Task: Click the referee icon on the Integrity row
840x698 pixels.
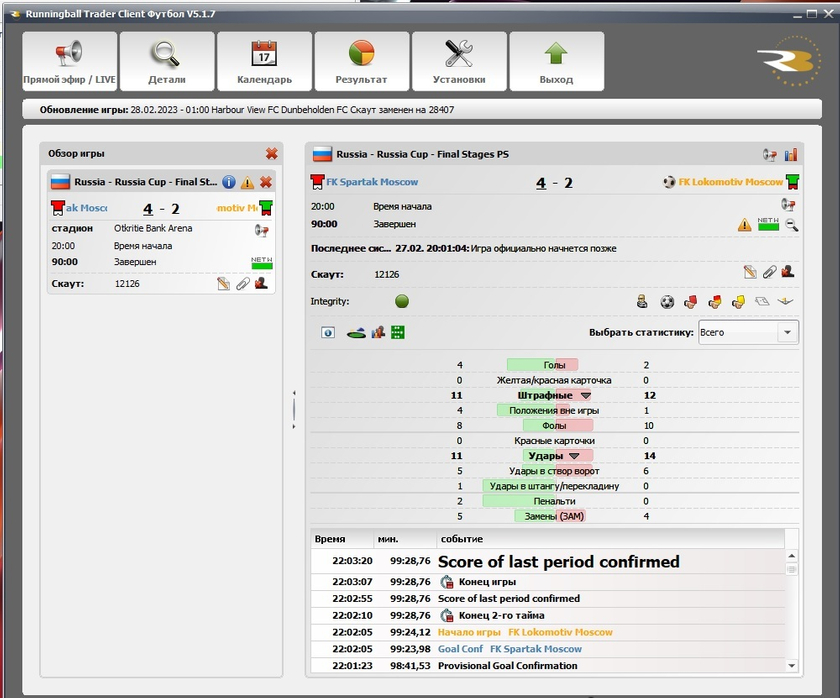Action: [x=642, y=302]
